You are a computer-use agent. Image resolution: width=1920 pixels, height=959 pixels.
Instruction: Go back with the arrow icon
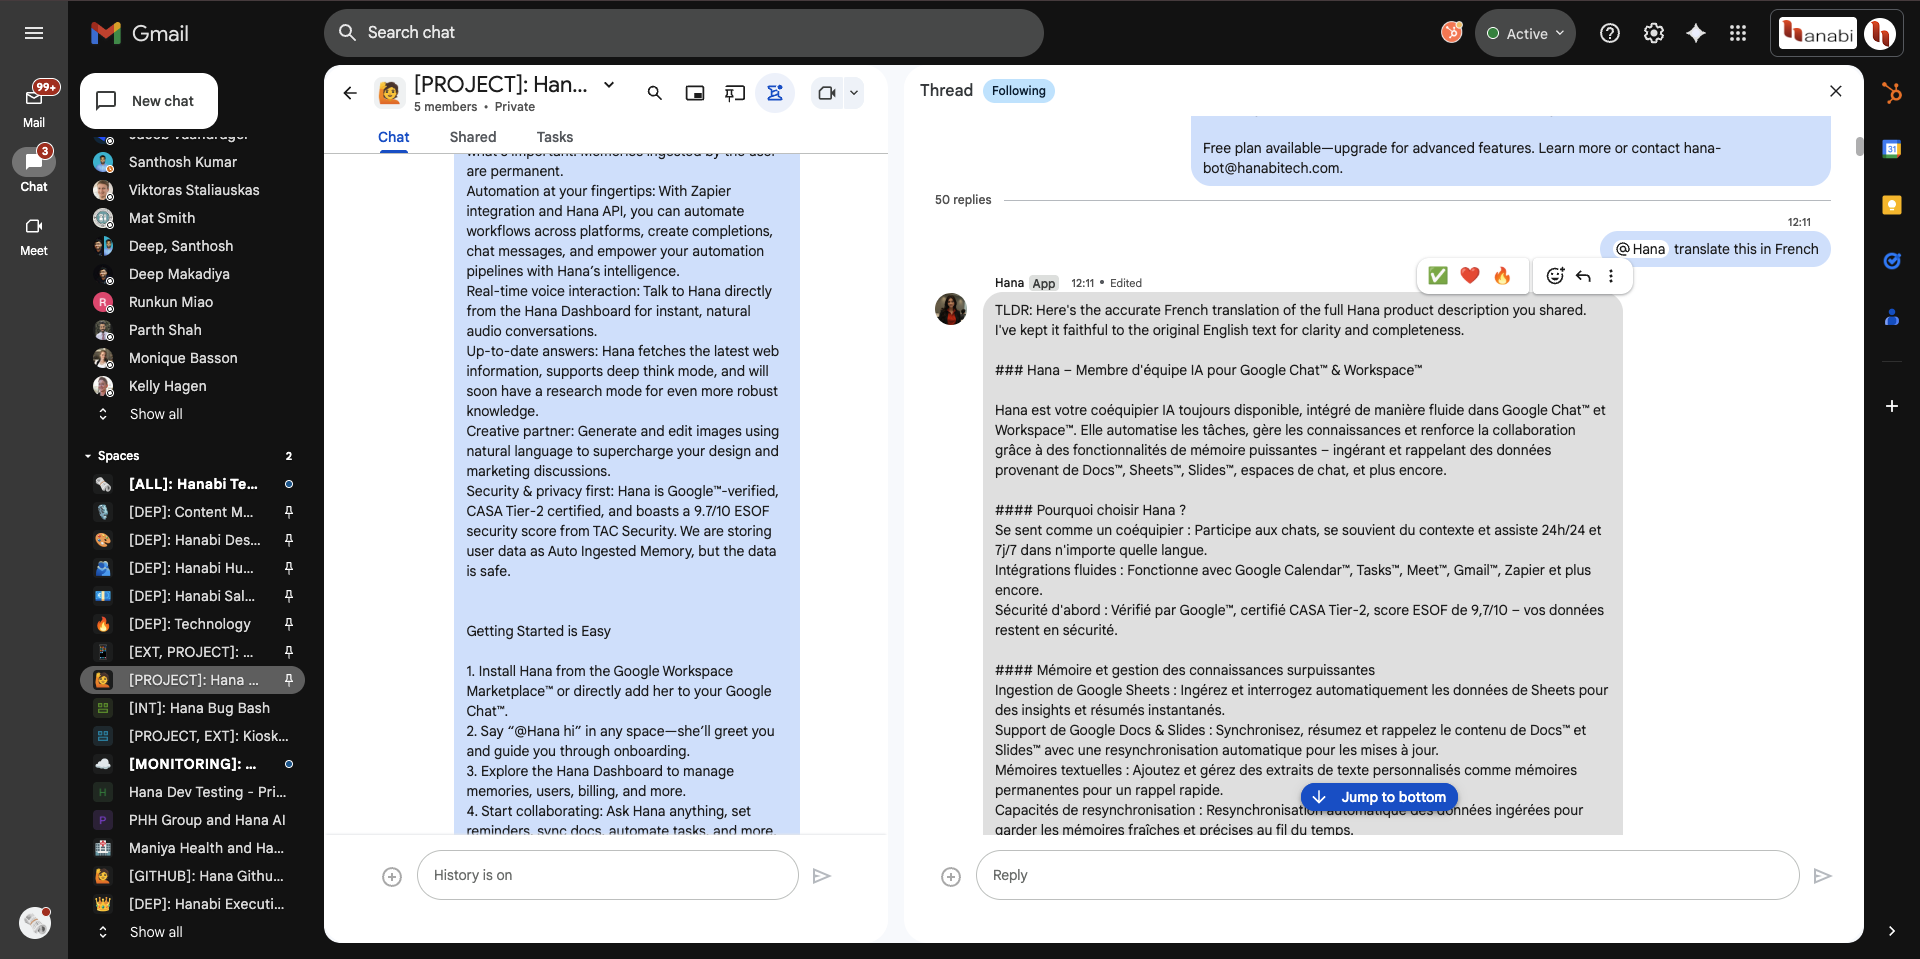coord(350,93)
